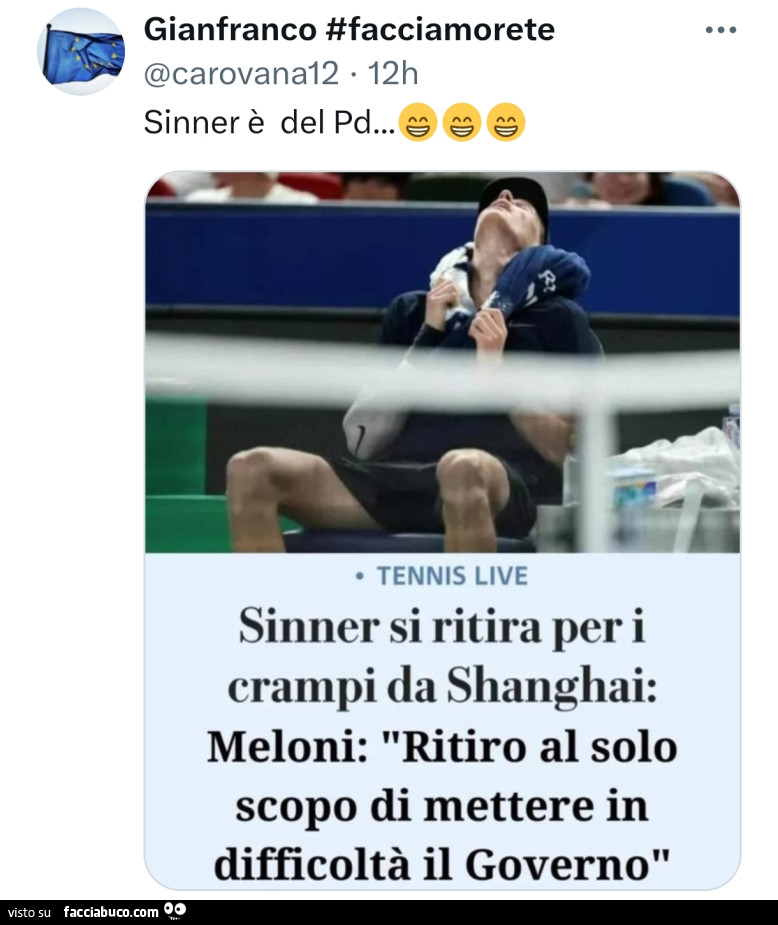Click the 'difficoltà il Governo' headline line
The image size is (778, 925).
coord(442,865)
